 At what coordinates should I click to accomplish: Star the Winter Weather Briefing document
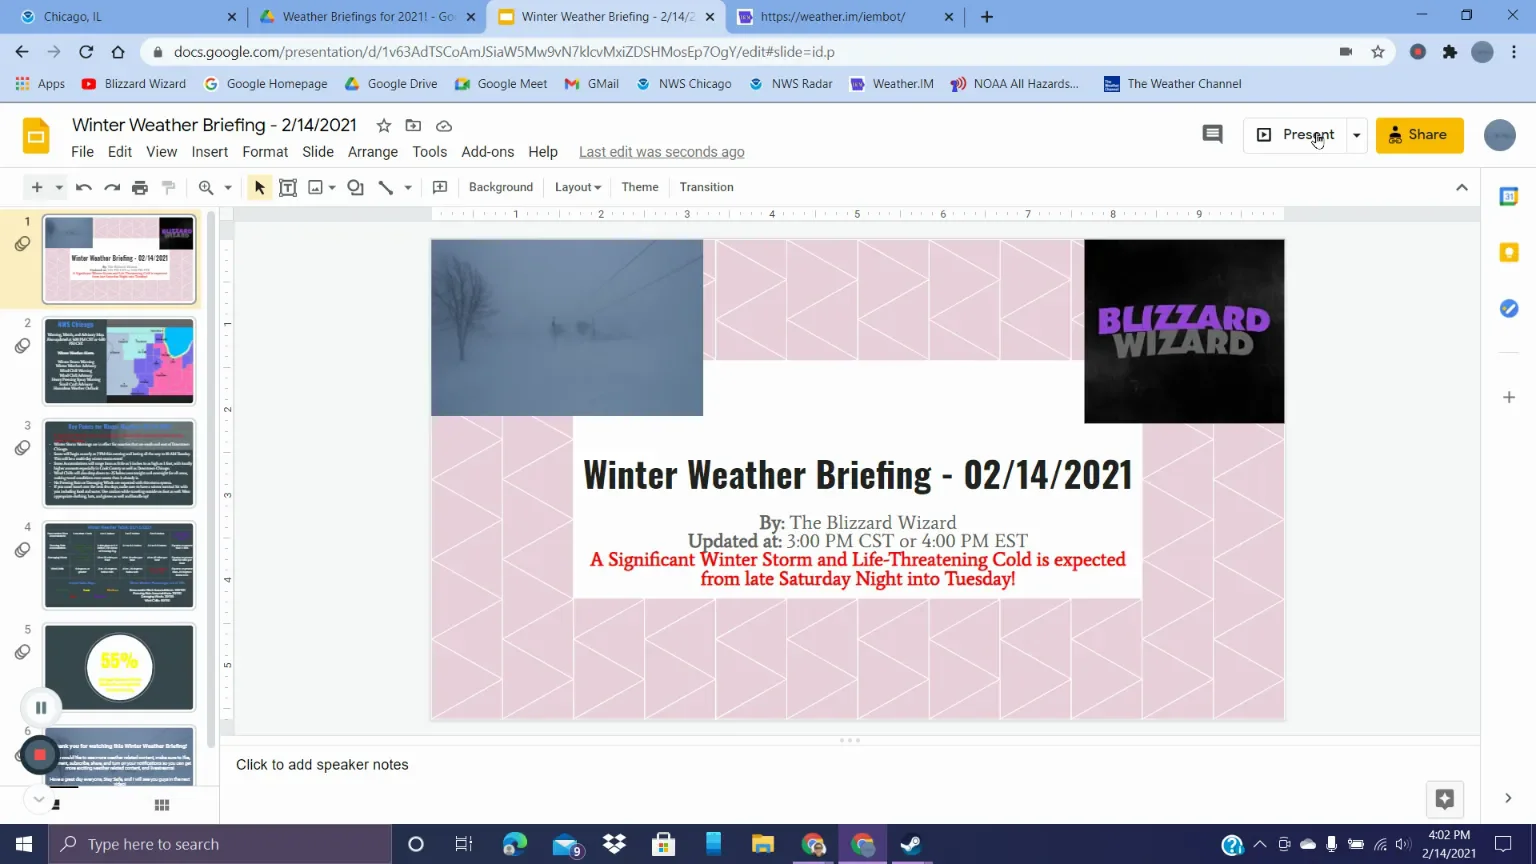pyautogui.click(x=384, y=125)
